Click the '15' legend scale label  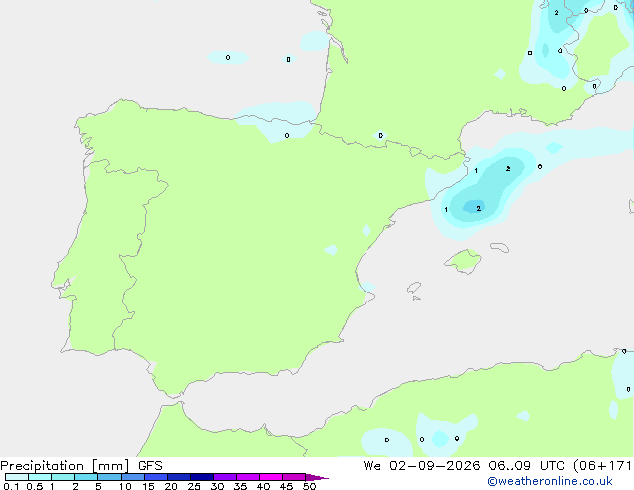[x=148, y=486]
